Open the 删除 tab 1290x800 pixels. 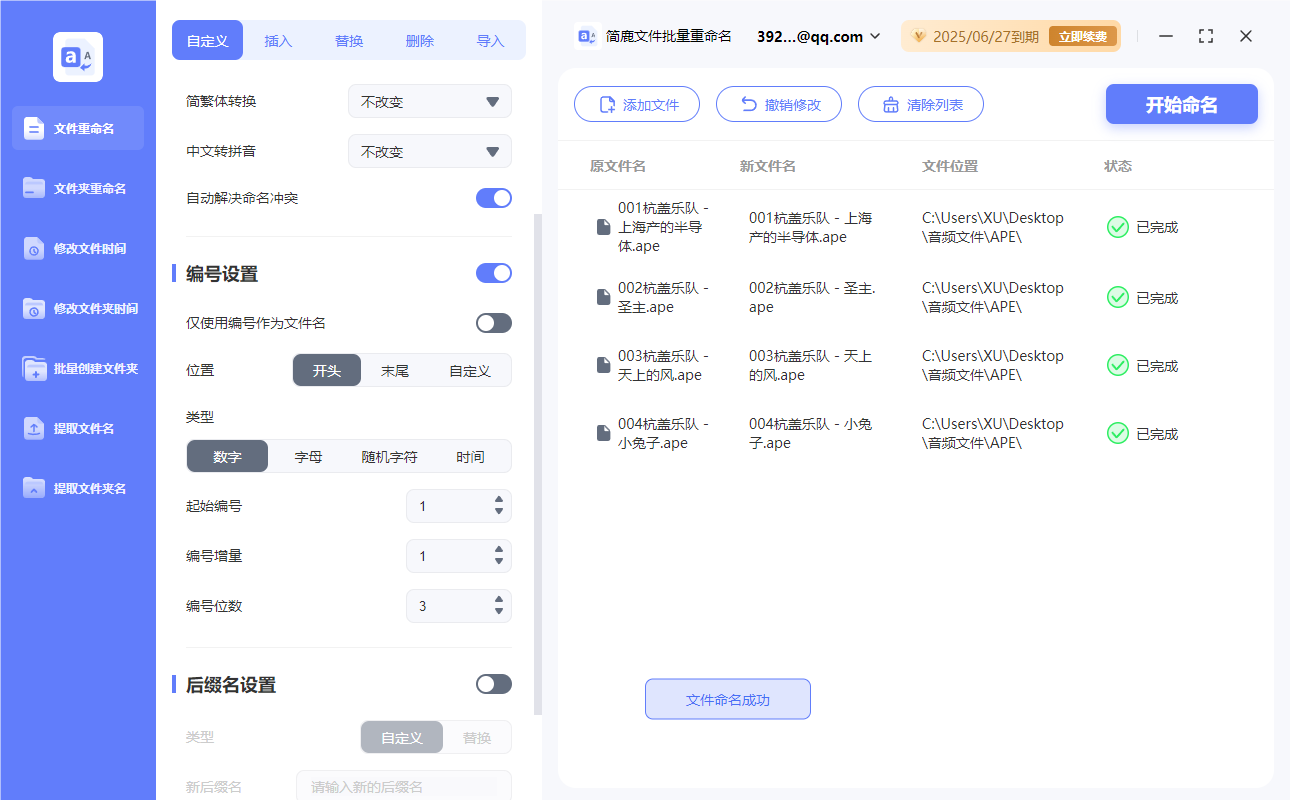(419, 40)
